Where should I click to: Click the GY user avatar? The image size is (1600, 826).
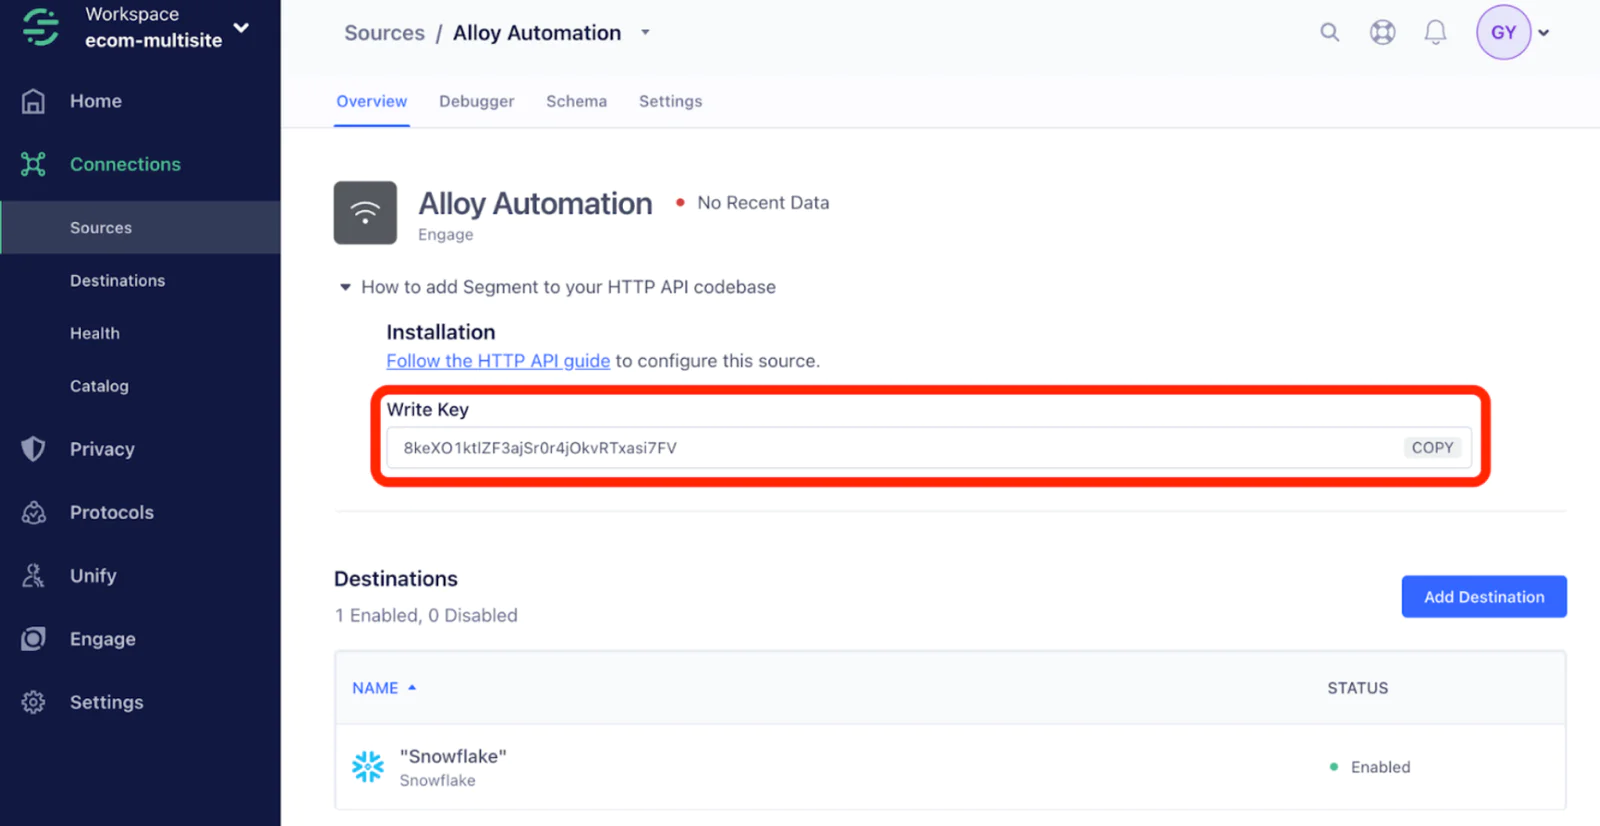(1503, 32)
